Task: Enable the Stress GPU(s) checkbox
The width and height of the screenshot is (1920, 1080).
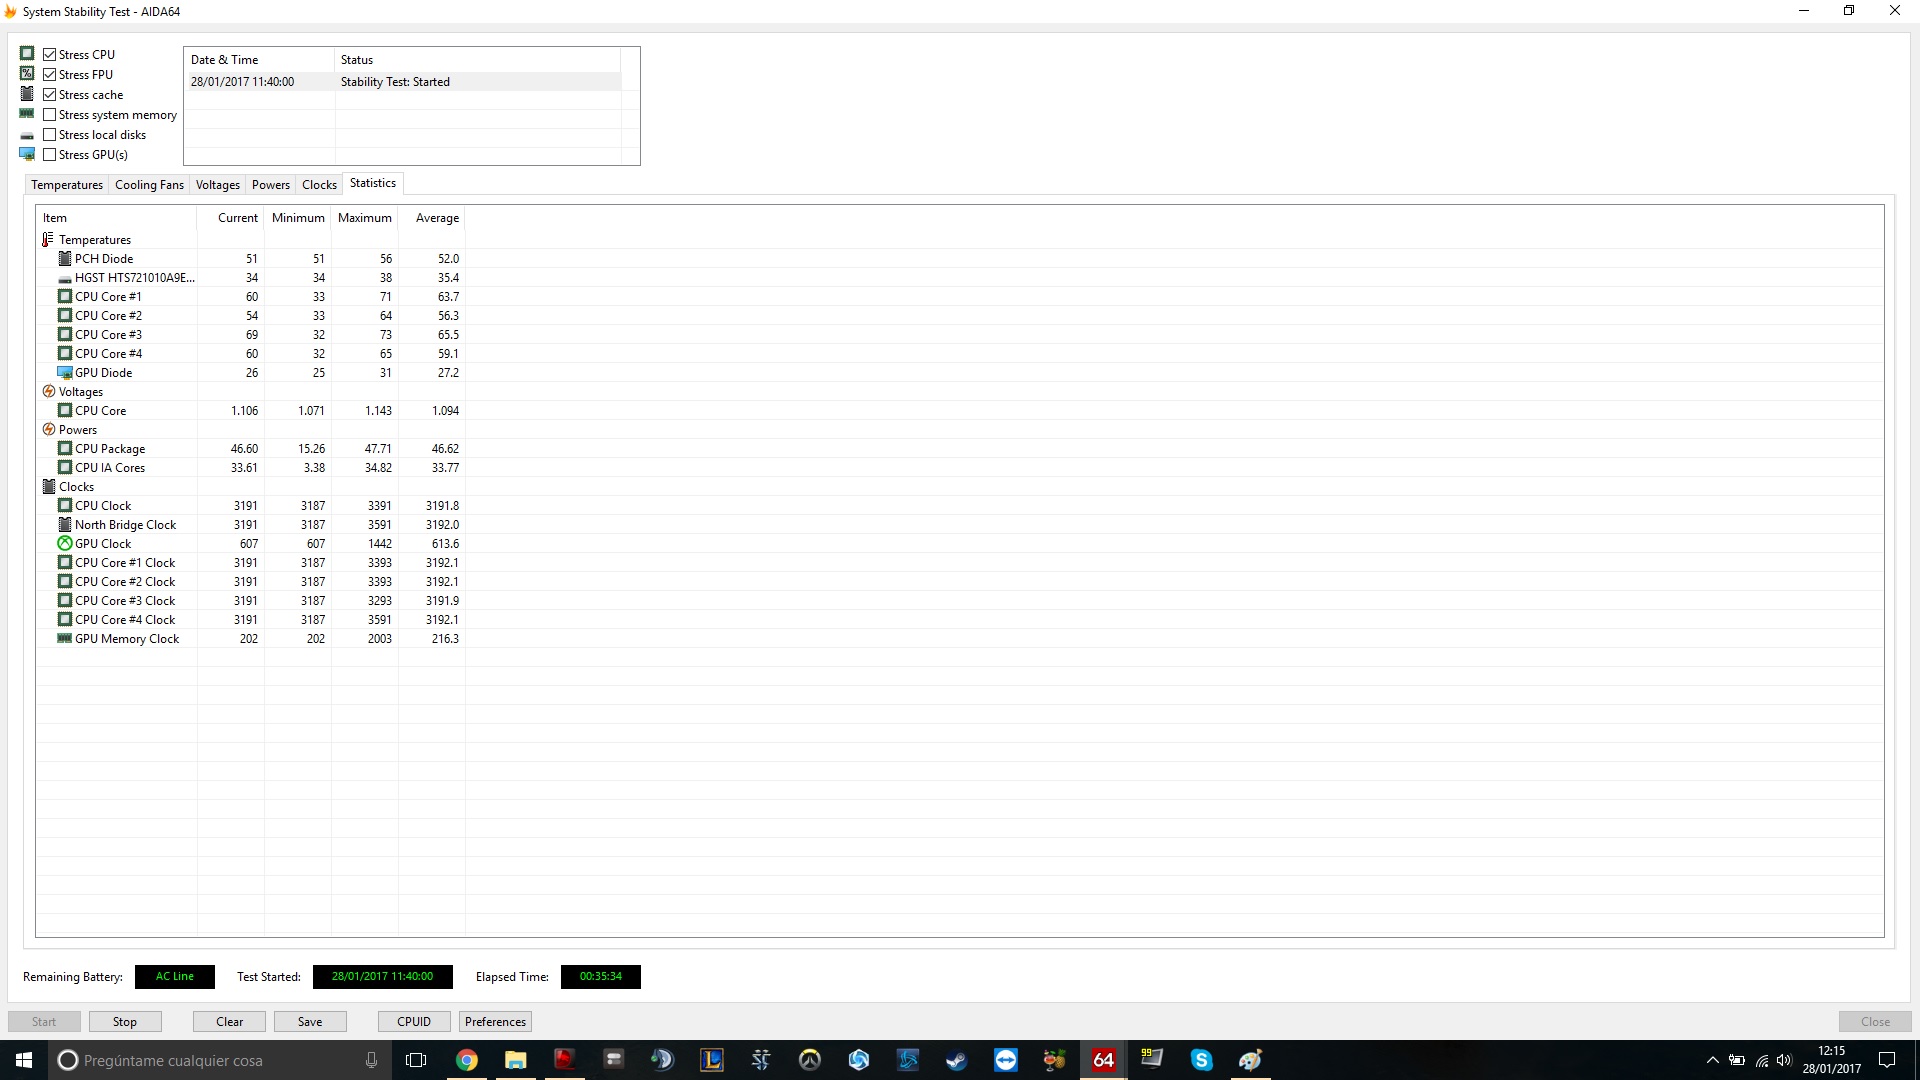Action: (49, 154)
